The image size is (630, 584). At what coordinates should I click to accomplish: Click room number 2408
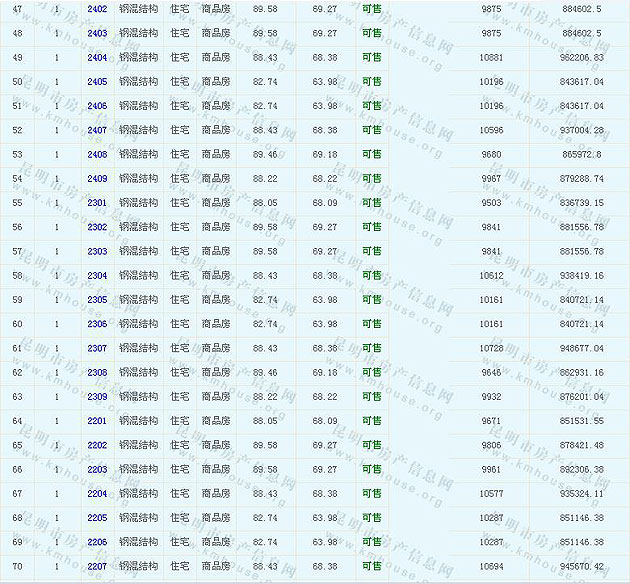click(x=97, y=154)
